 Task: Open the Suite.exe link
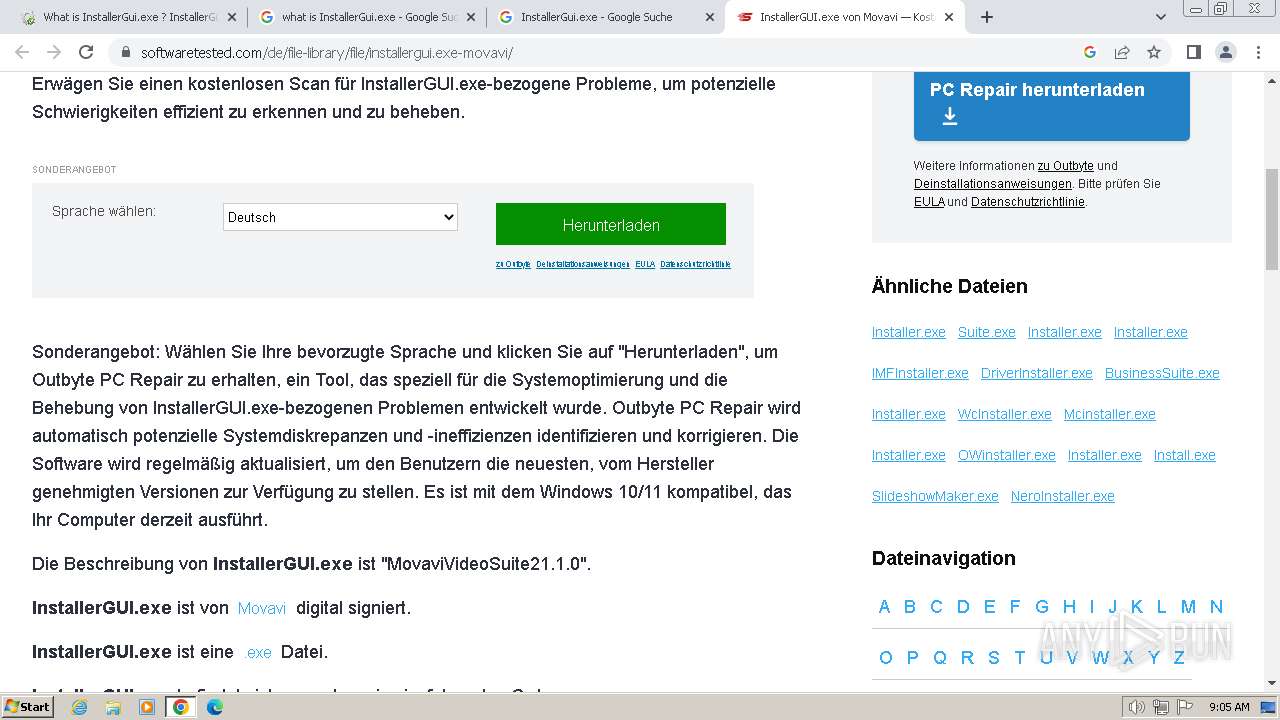click(x=986, y=332)
